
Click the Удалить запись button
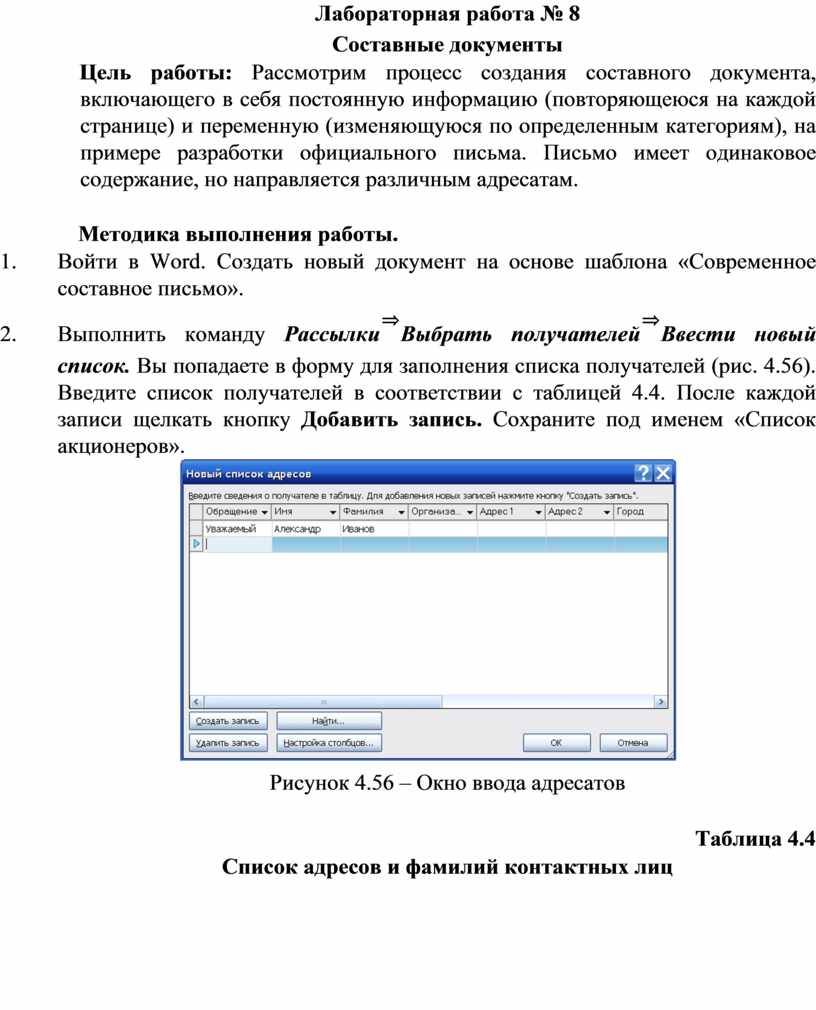pos(228,743)
